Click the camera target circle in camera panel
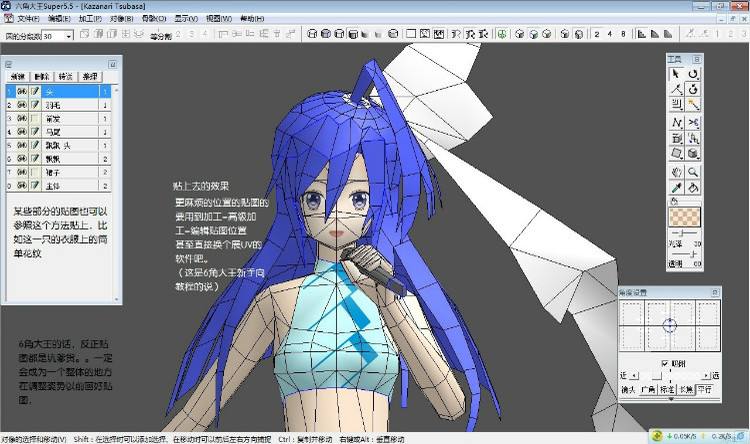The image size is (750, 444). coord(670,325)
